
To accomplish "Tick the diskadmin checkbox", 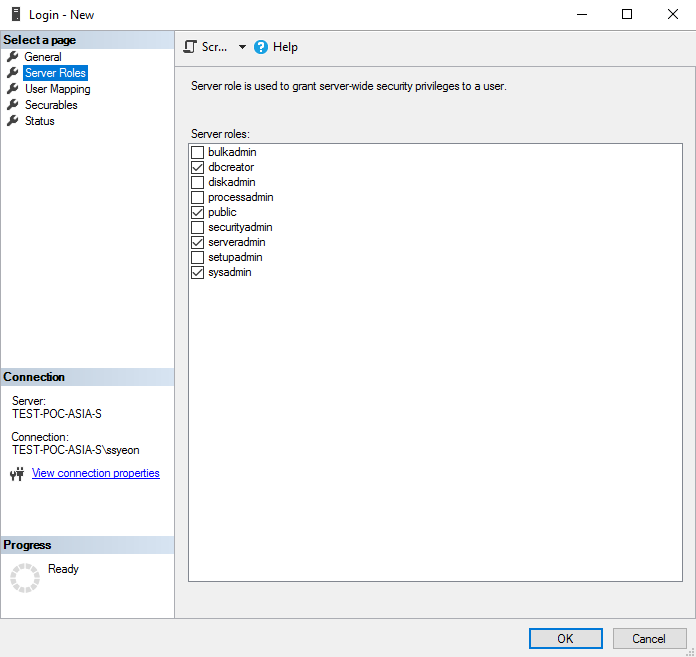I will pyautogui.click(x=197, y=182).
